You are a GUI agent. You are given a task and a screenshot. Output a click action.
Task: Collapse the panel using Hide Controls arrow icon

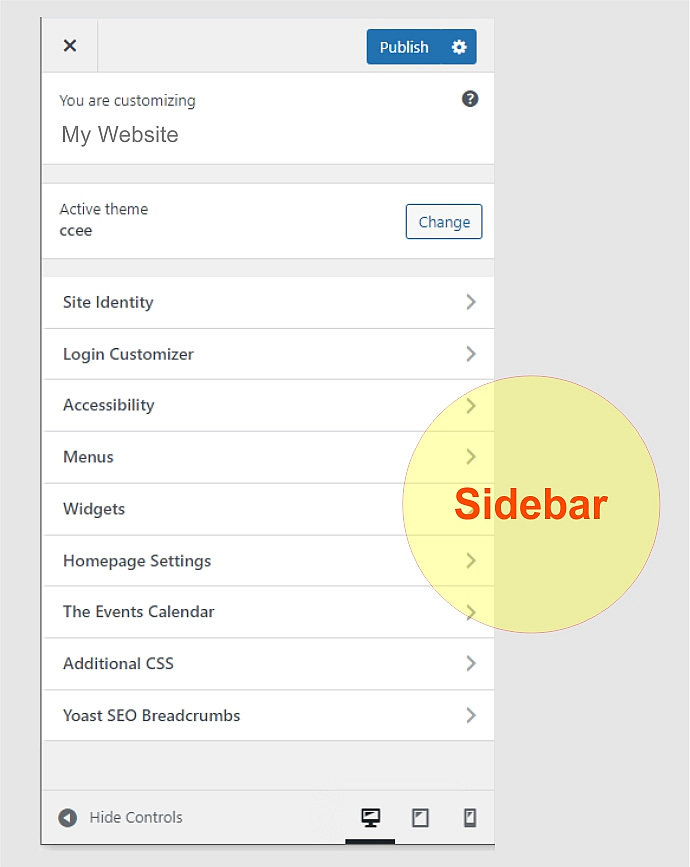tap(67, 817)
